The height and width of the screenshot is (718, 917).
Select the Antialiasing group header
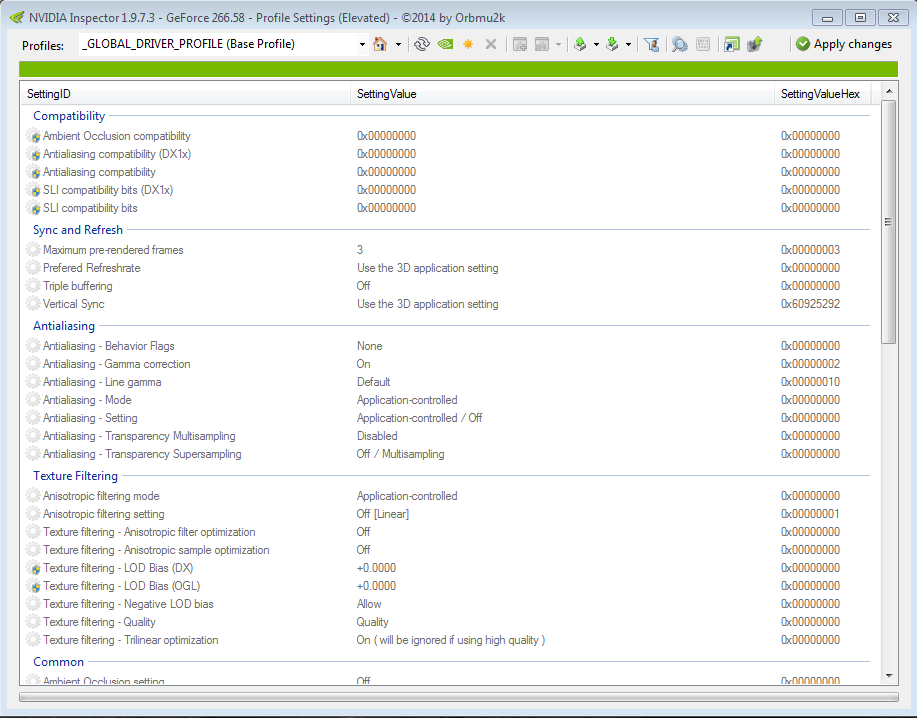64,326
